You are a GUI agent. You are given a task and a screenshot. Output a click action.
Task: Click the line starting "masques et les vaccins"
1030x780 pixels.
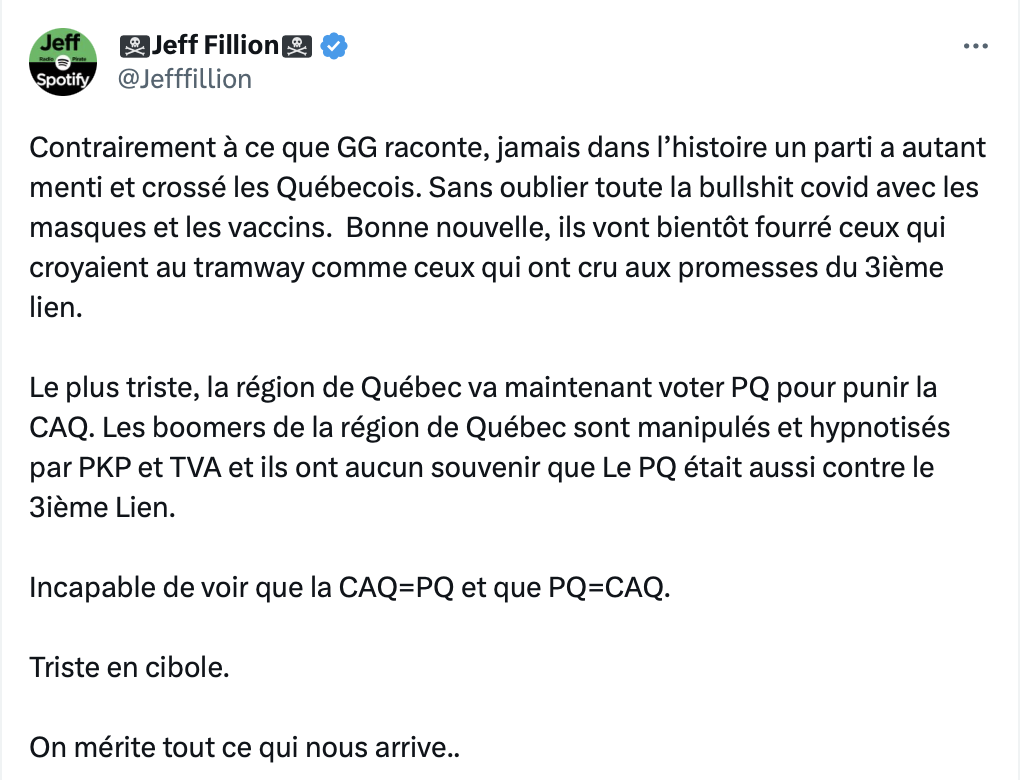pyautogui.click(x=487, y=228)
